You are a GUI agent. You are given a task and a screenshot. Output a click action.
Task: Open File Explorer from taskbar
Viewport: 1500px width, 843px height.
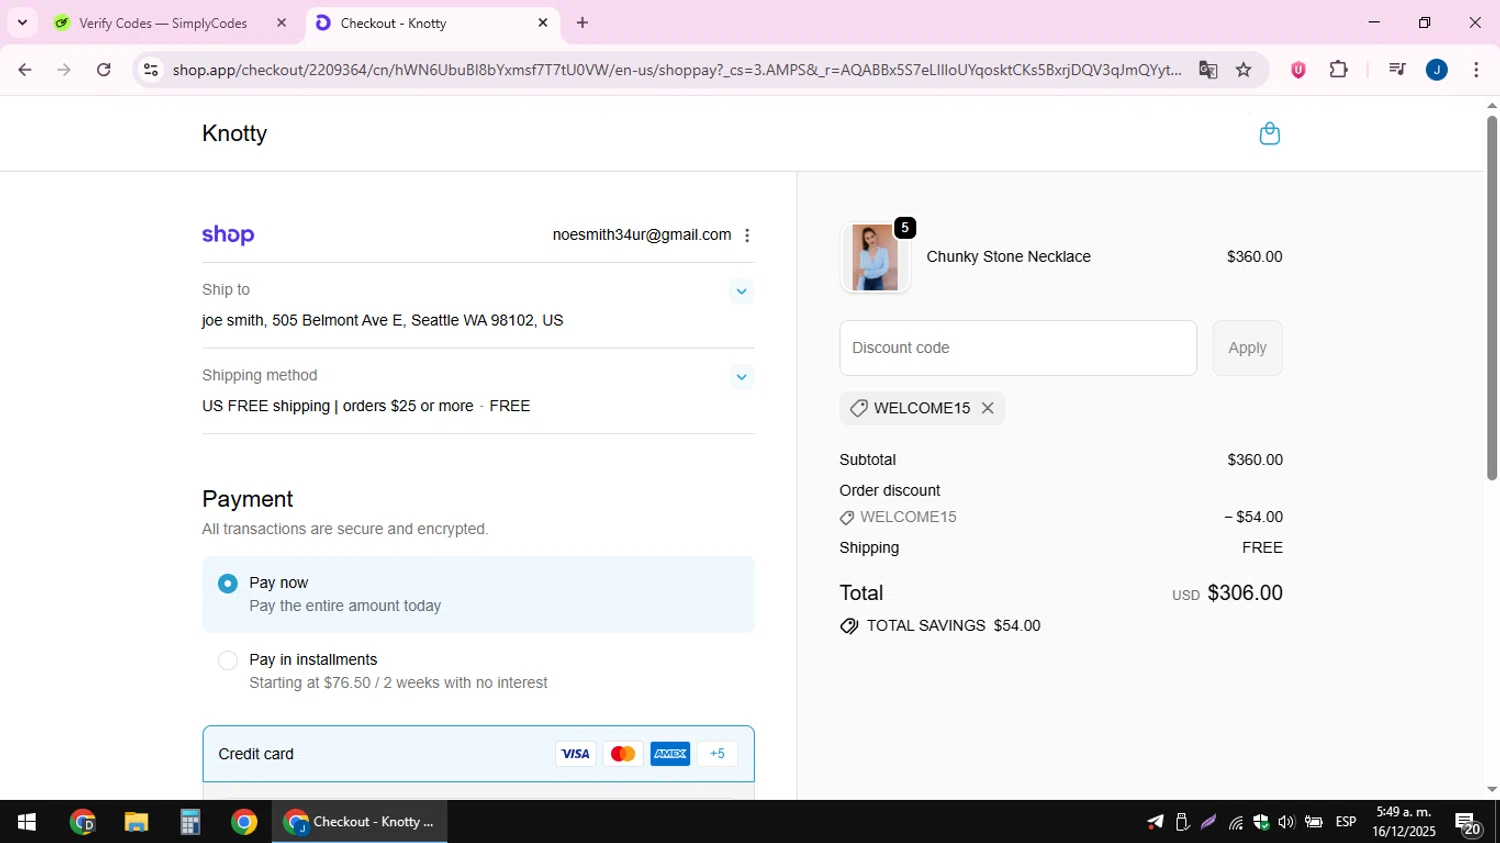click(136, 822)
